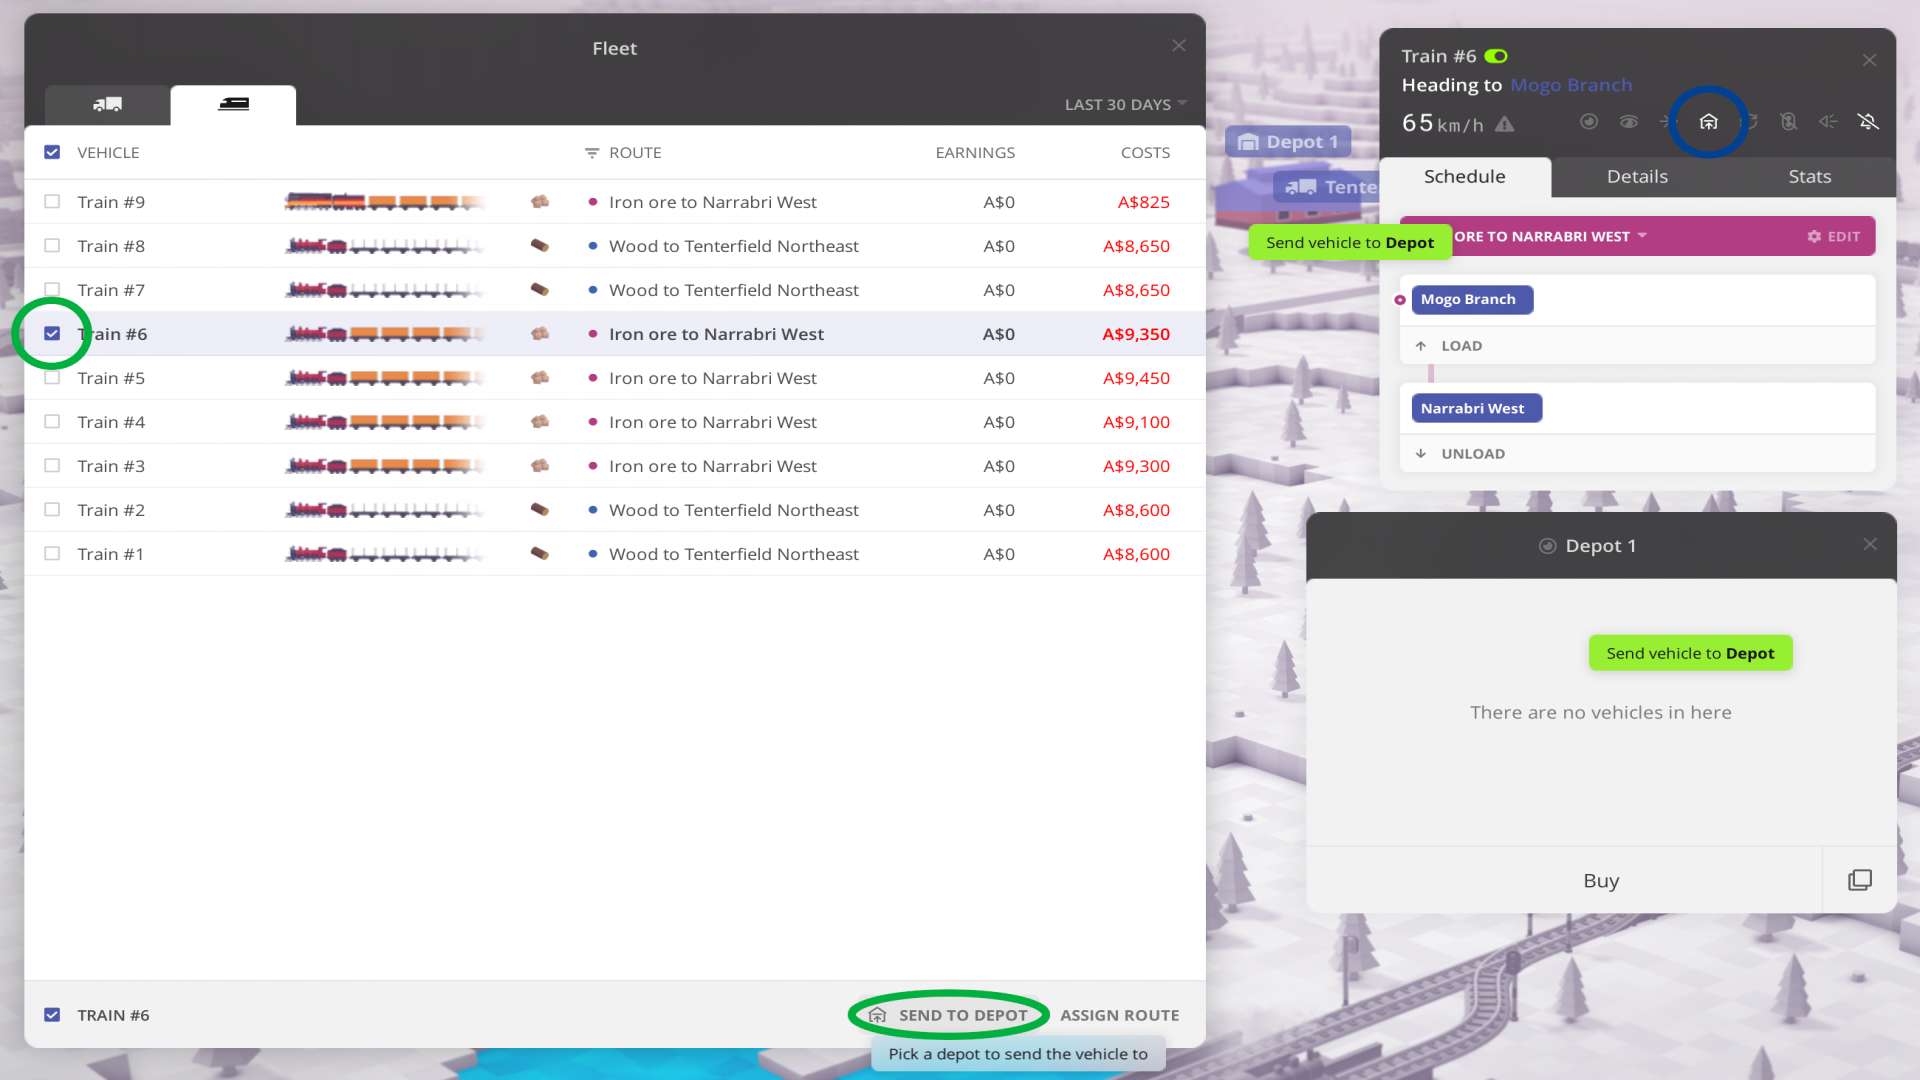Click the Mogo Branch station chip
The height and width of the screenshot is (1080, 1920).
[1472, 299]
